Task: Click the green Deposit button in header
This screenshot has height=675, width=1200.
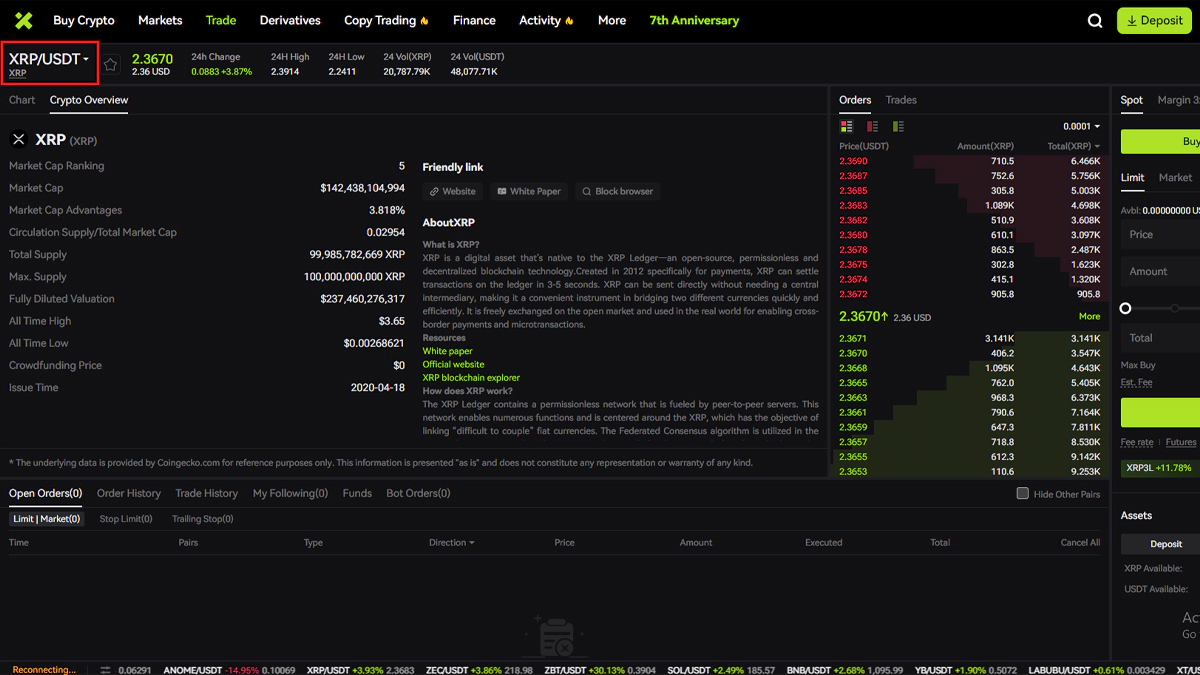Action: (x=1154, y=21)
